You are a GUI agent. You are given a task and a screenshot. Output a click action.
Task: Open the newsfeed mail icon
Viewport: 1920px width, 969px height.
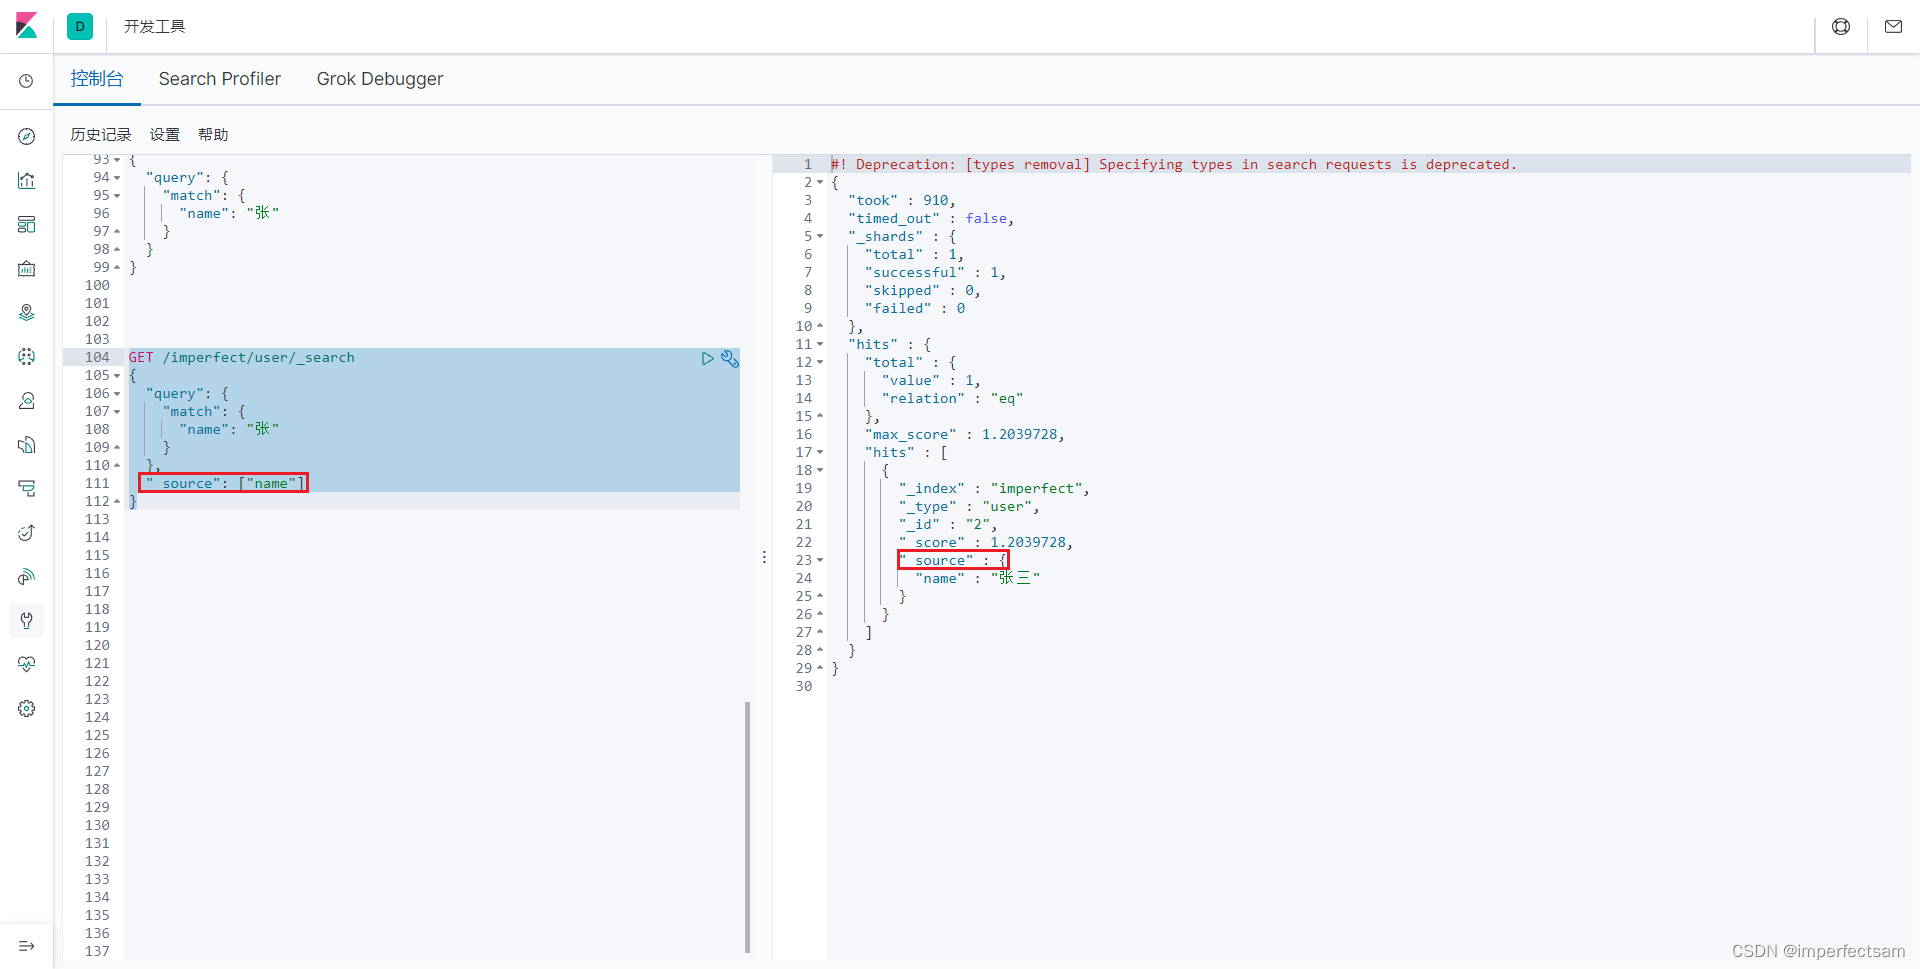pyautogui.click(x=1893, y=27)
